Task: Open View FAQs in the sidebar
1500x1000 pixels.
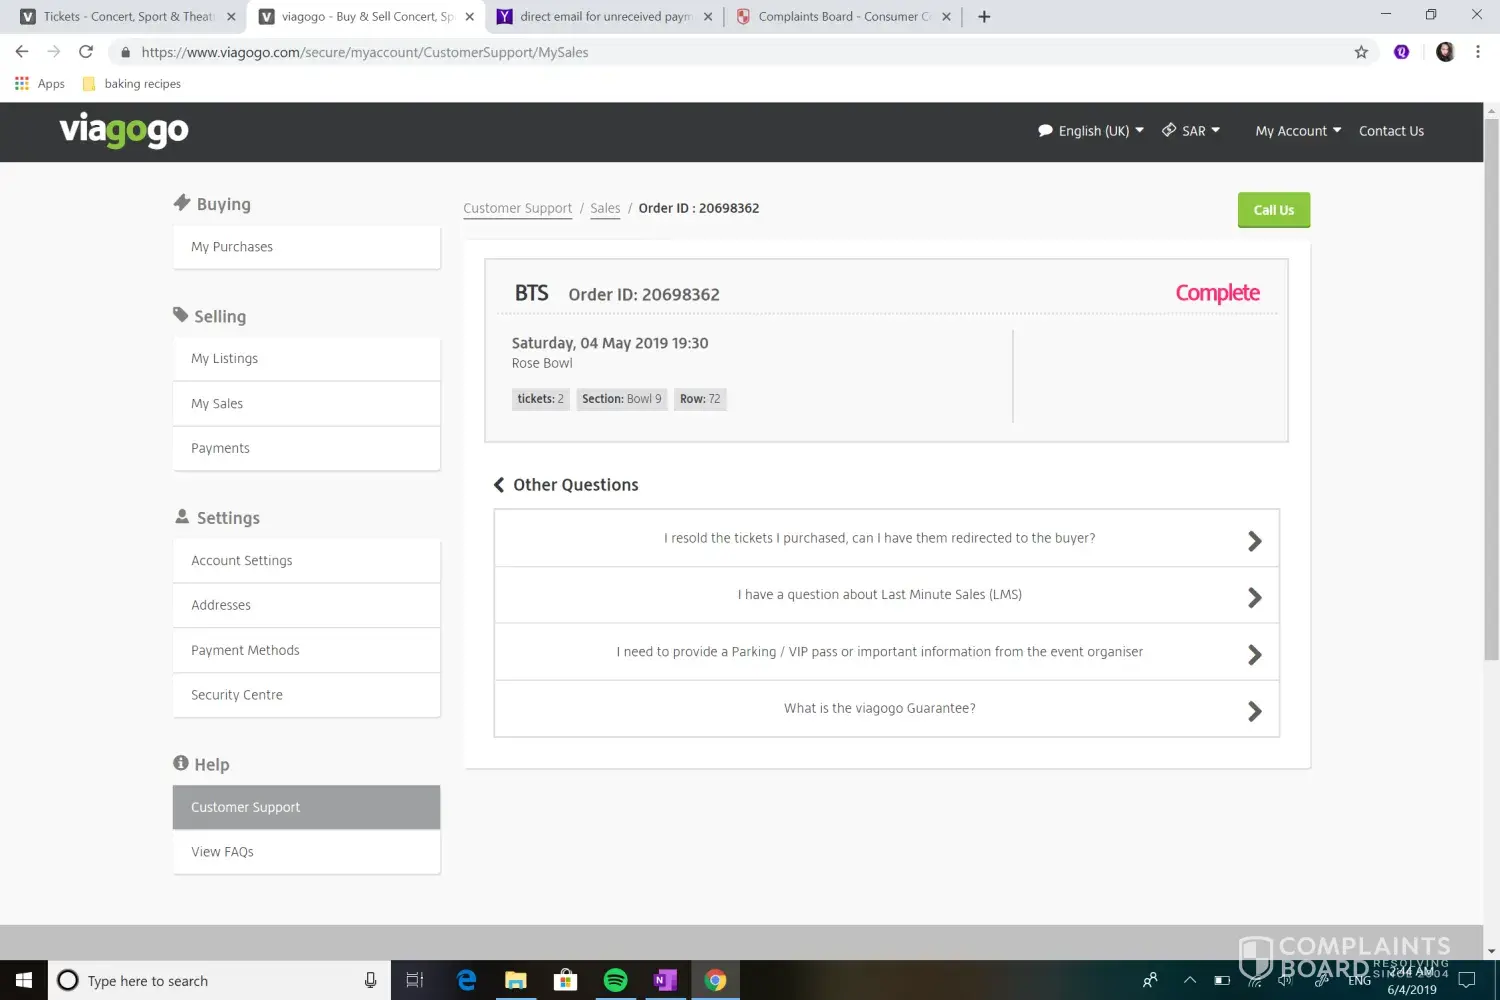Action: coord(306,852)
